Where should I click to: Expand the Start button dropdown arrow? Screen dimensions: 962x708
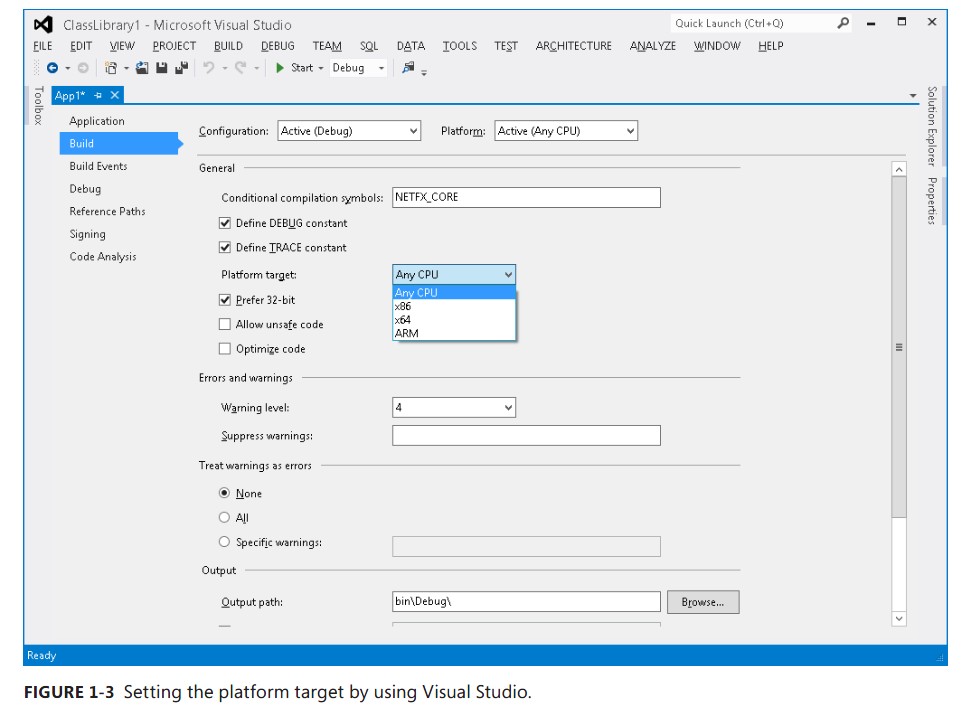(x=321, y=68)
